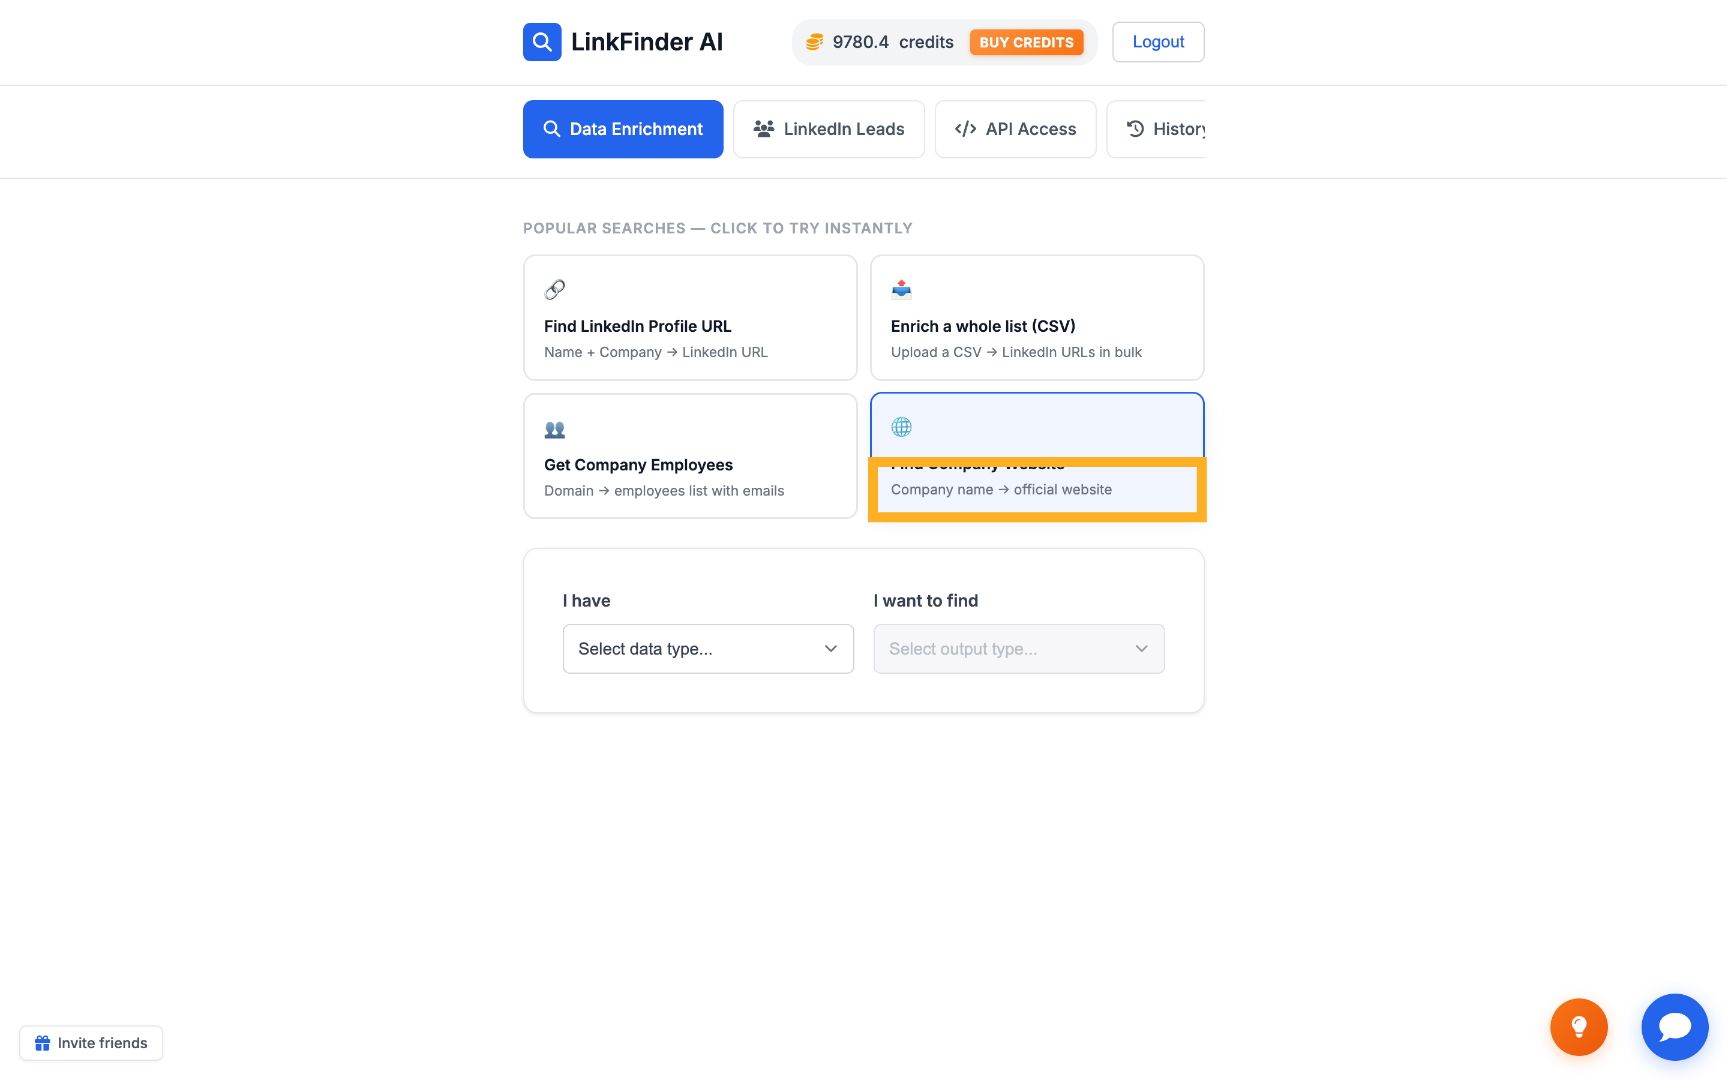Click 'Name + Company → LinkedIn URL' description

click(656, 352)
